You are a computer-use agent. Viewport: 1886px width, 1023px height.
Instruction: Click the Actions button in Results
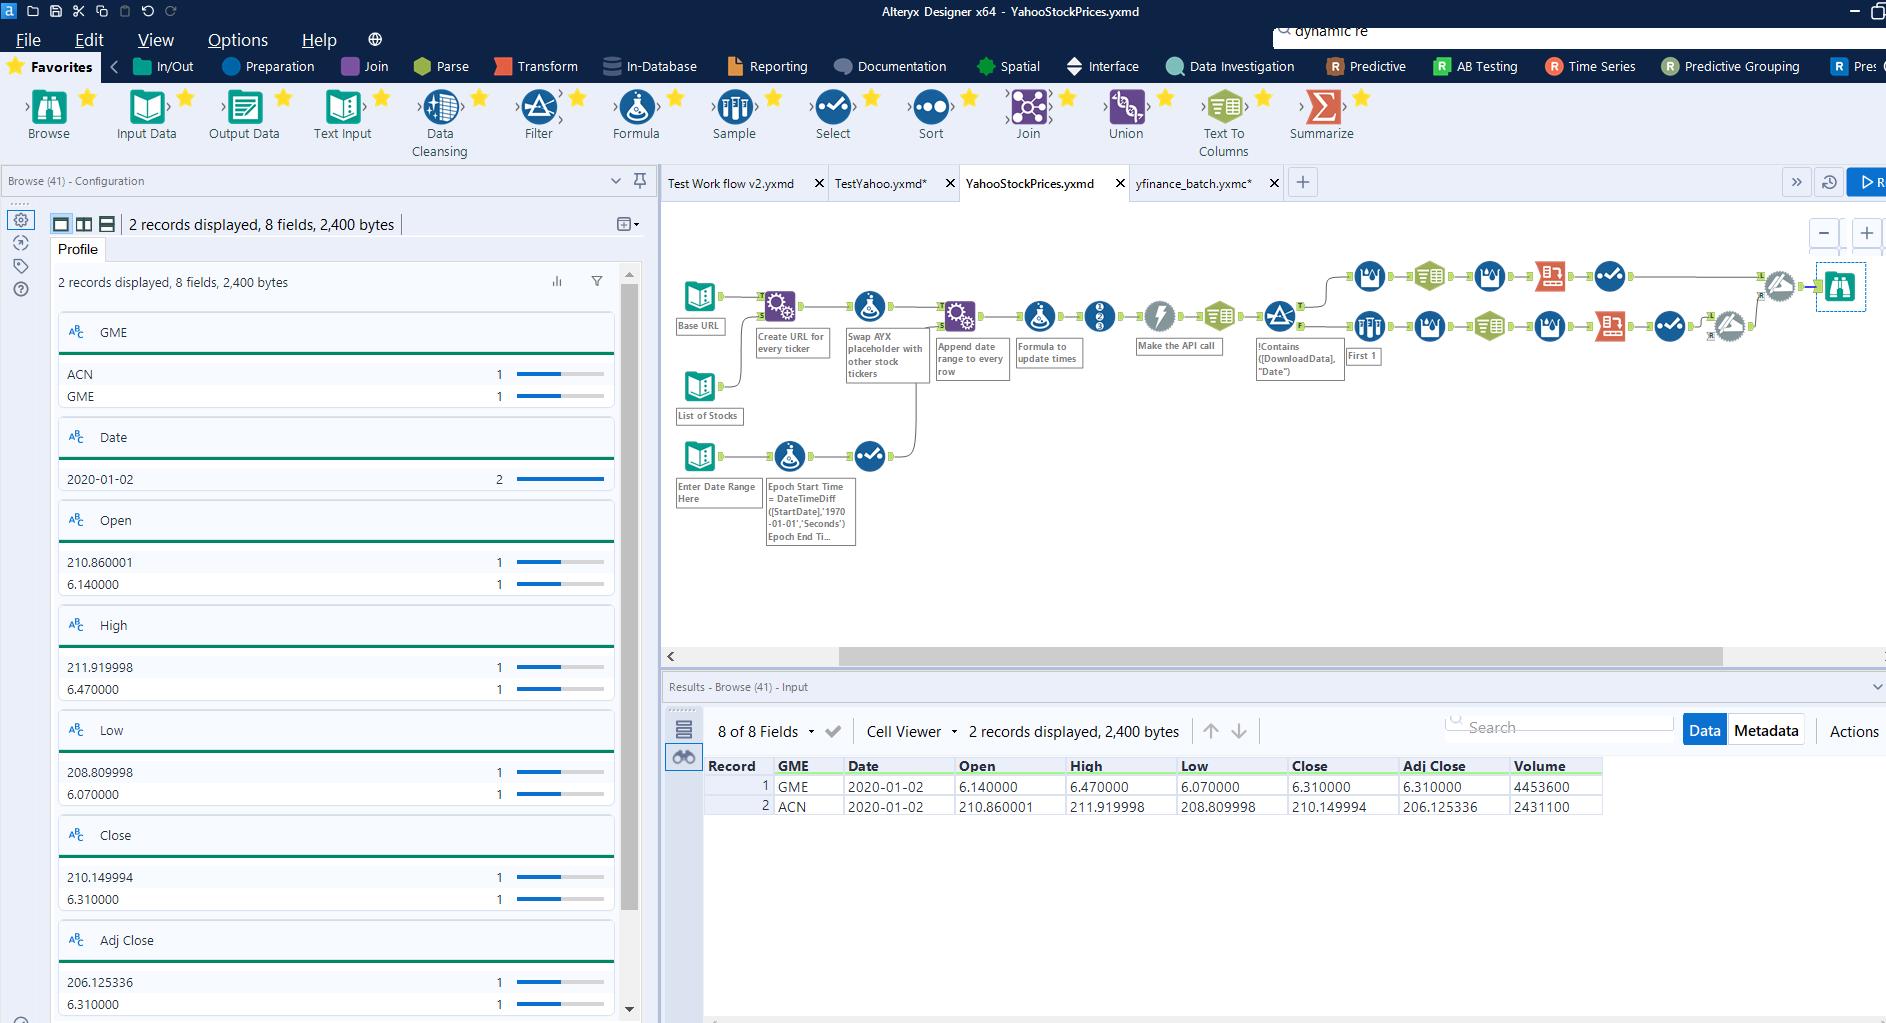tap(1853, 731)
